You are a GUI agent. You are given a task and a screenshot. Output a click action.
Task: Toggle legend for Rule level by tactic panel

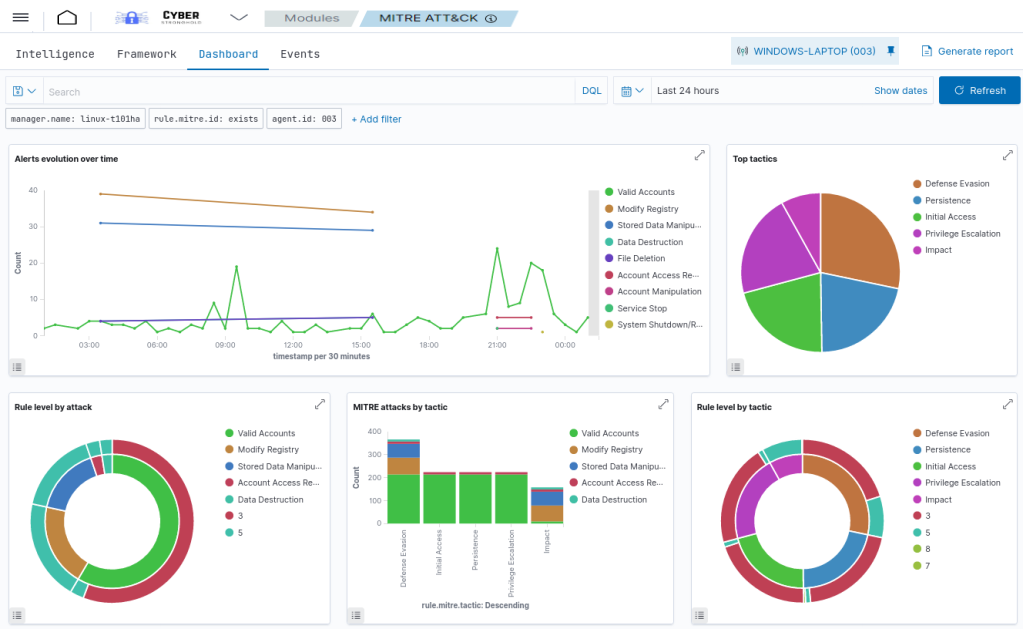point(701,615)
